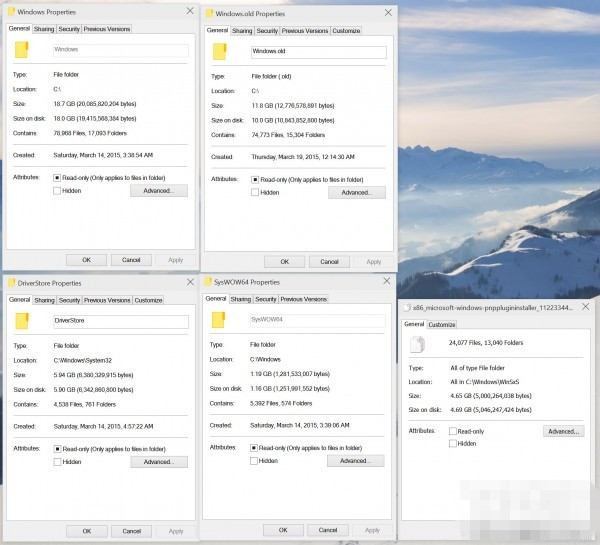The width and height of the screenshot is (600, 545).
Task: Open the Sharing tab in Windows Properties
Action: click(44, 29)
